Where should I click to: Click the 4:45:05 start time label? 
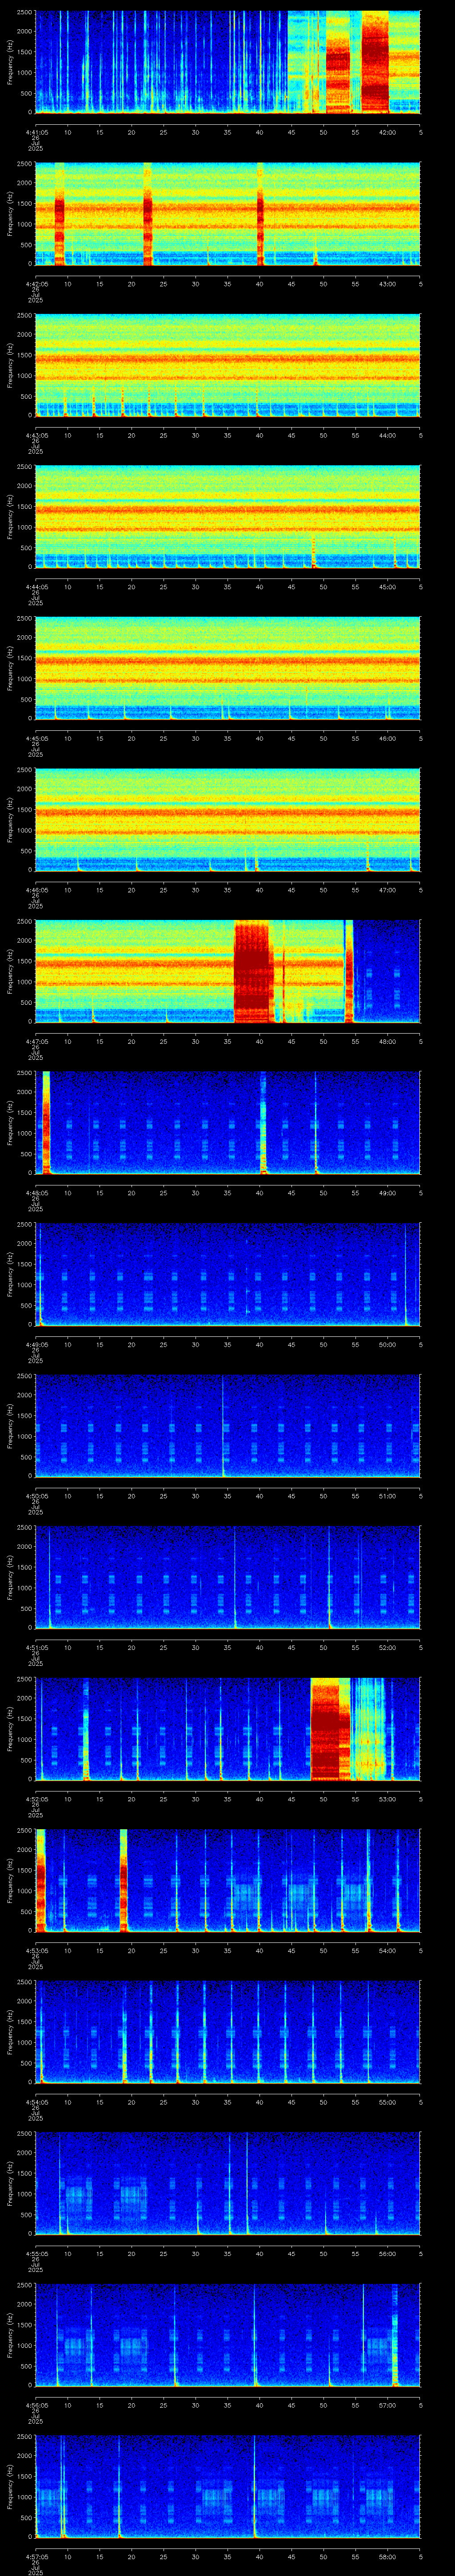[35, 738]
